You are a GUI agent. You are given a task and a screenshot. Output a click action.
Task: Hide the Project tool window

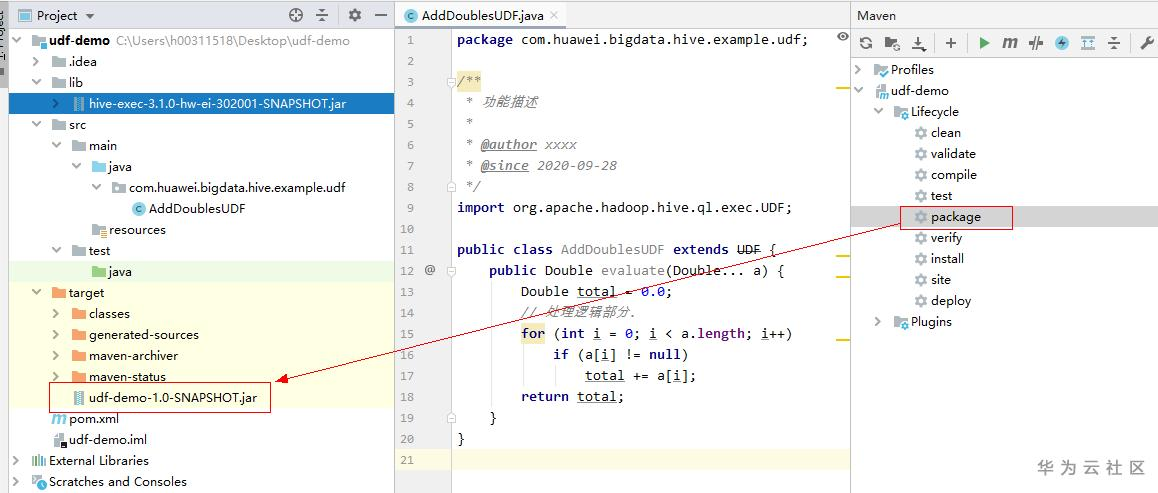tap(380, 15)
